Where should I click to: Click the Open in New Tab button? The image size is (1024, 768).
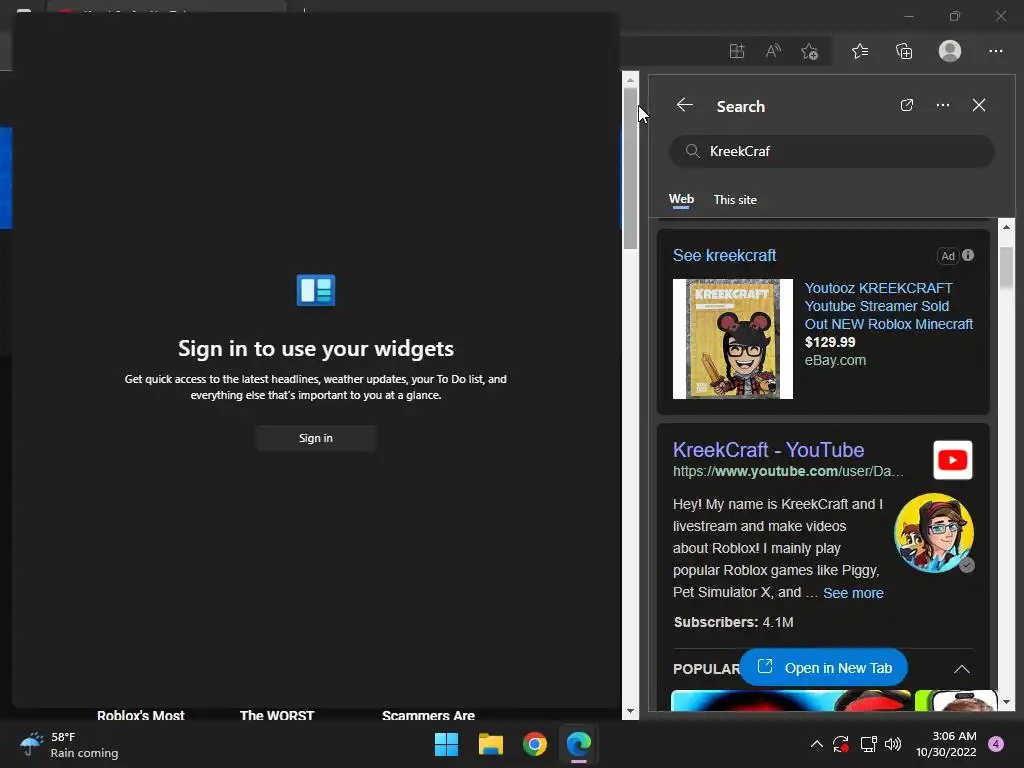(x=824, y=668)
